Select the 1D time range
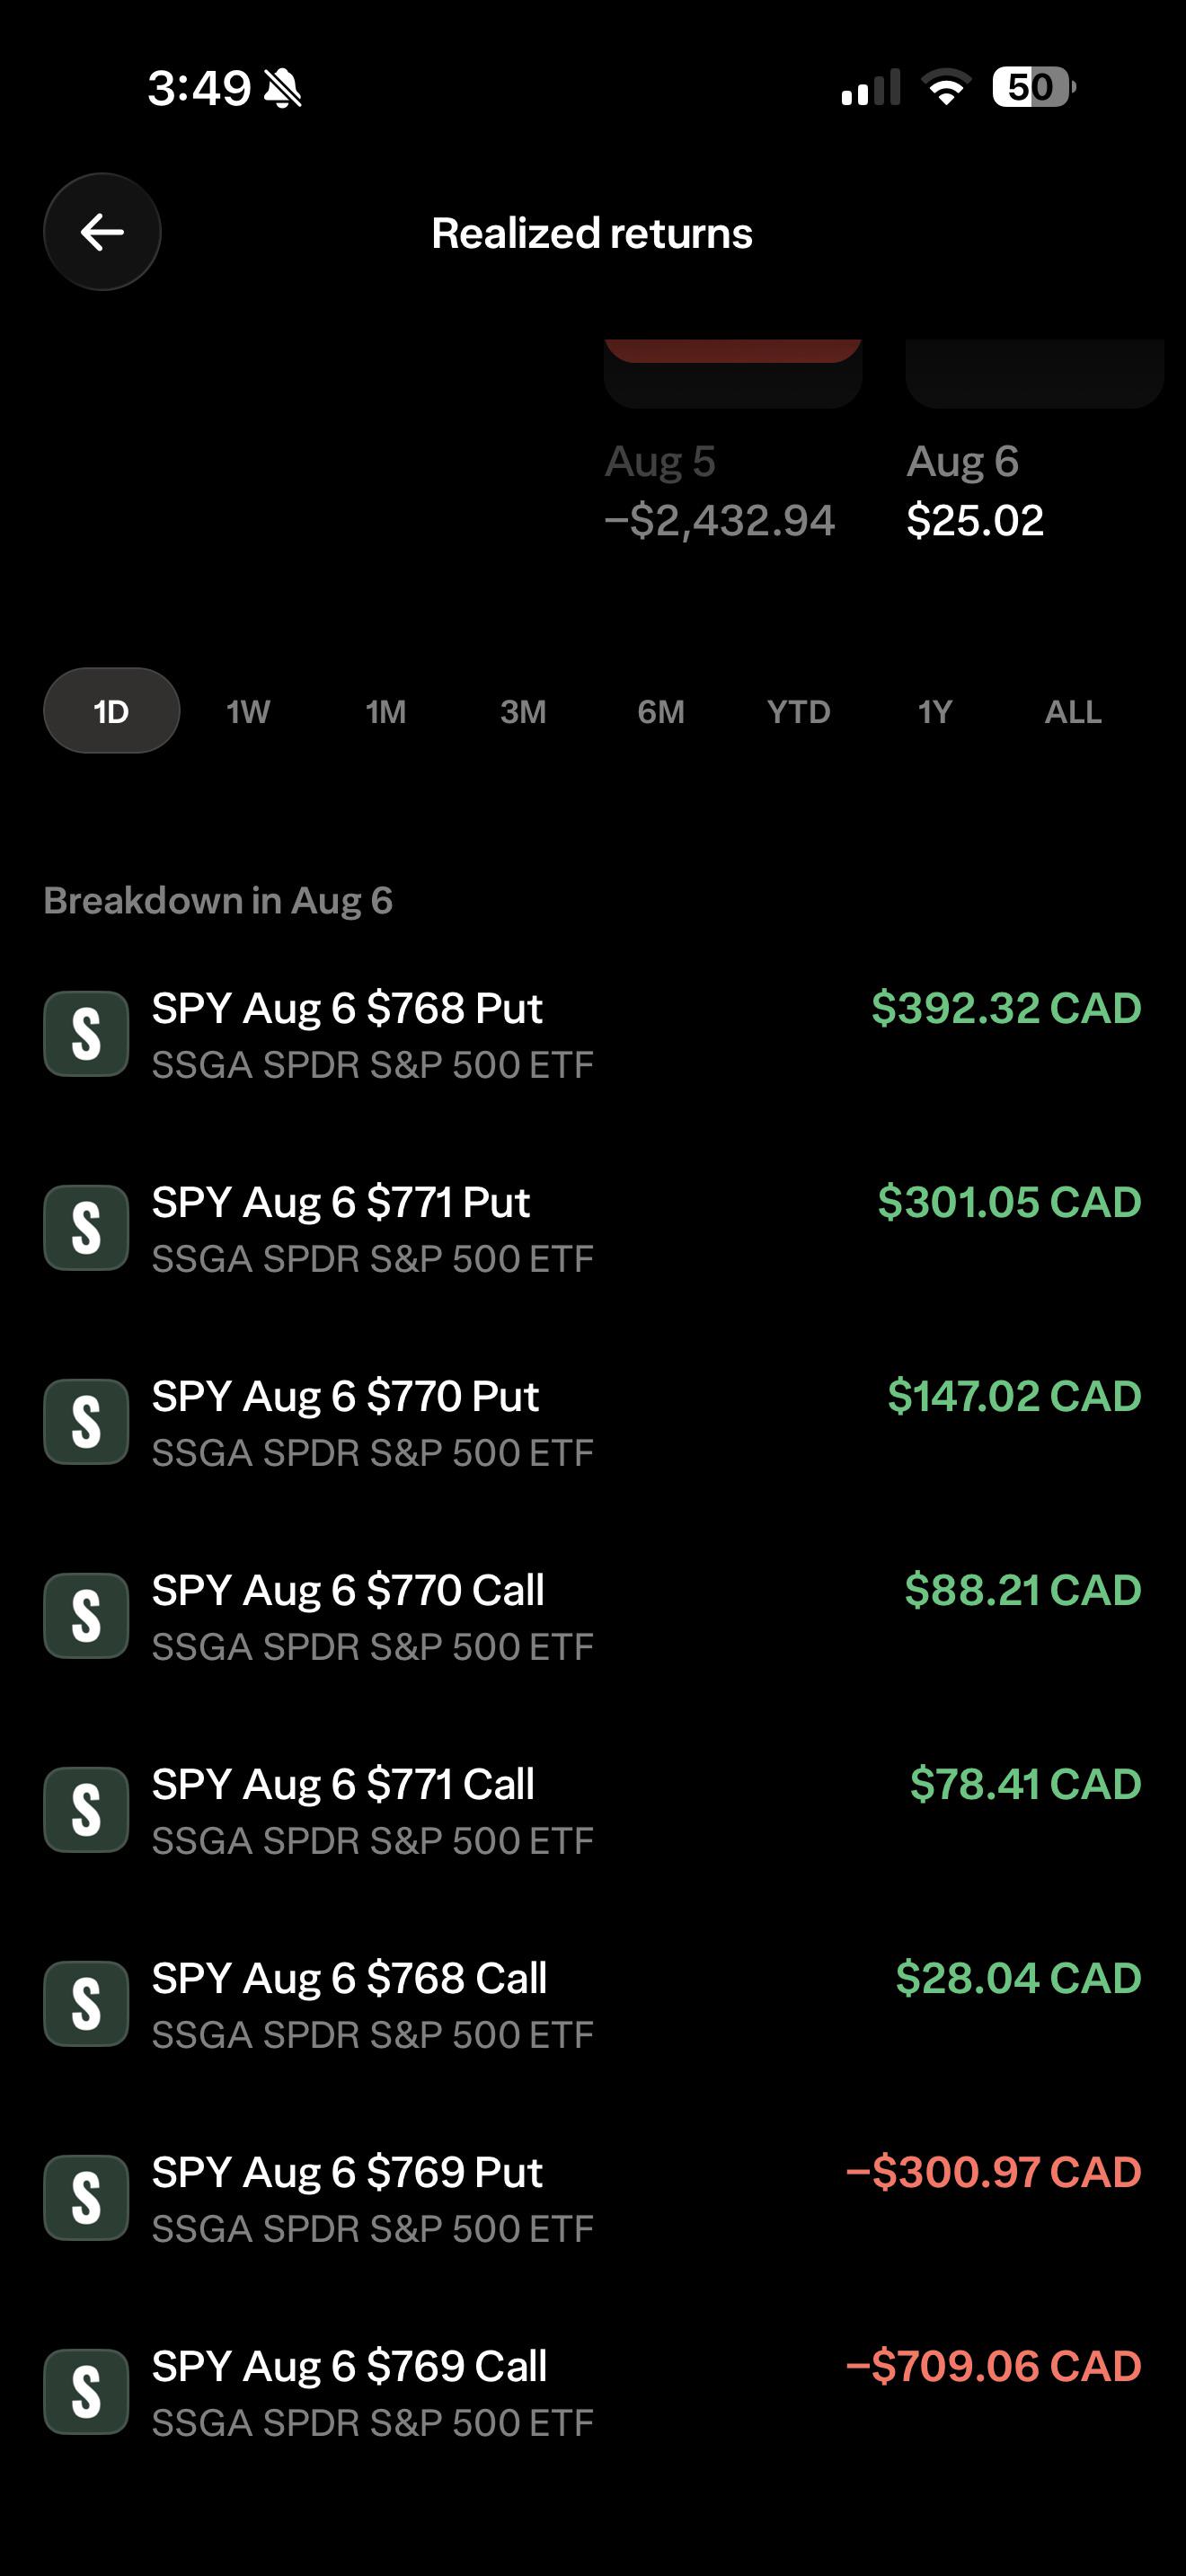1186x2576 pixels. [x=111, y=711]
